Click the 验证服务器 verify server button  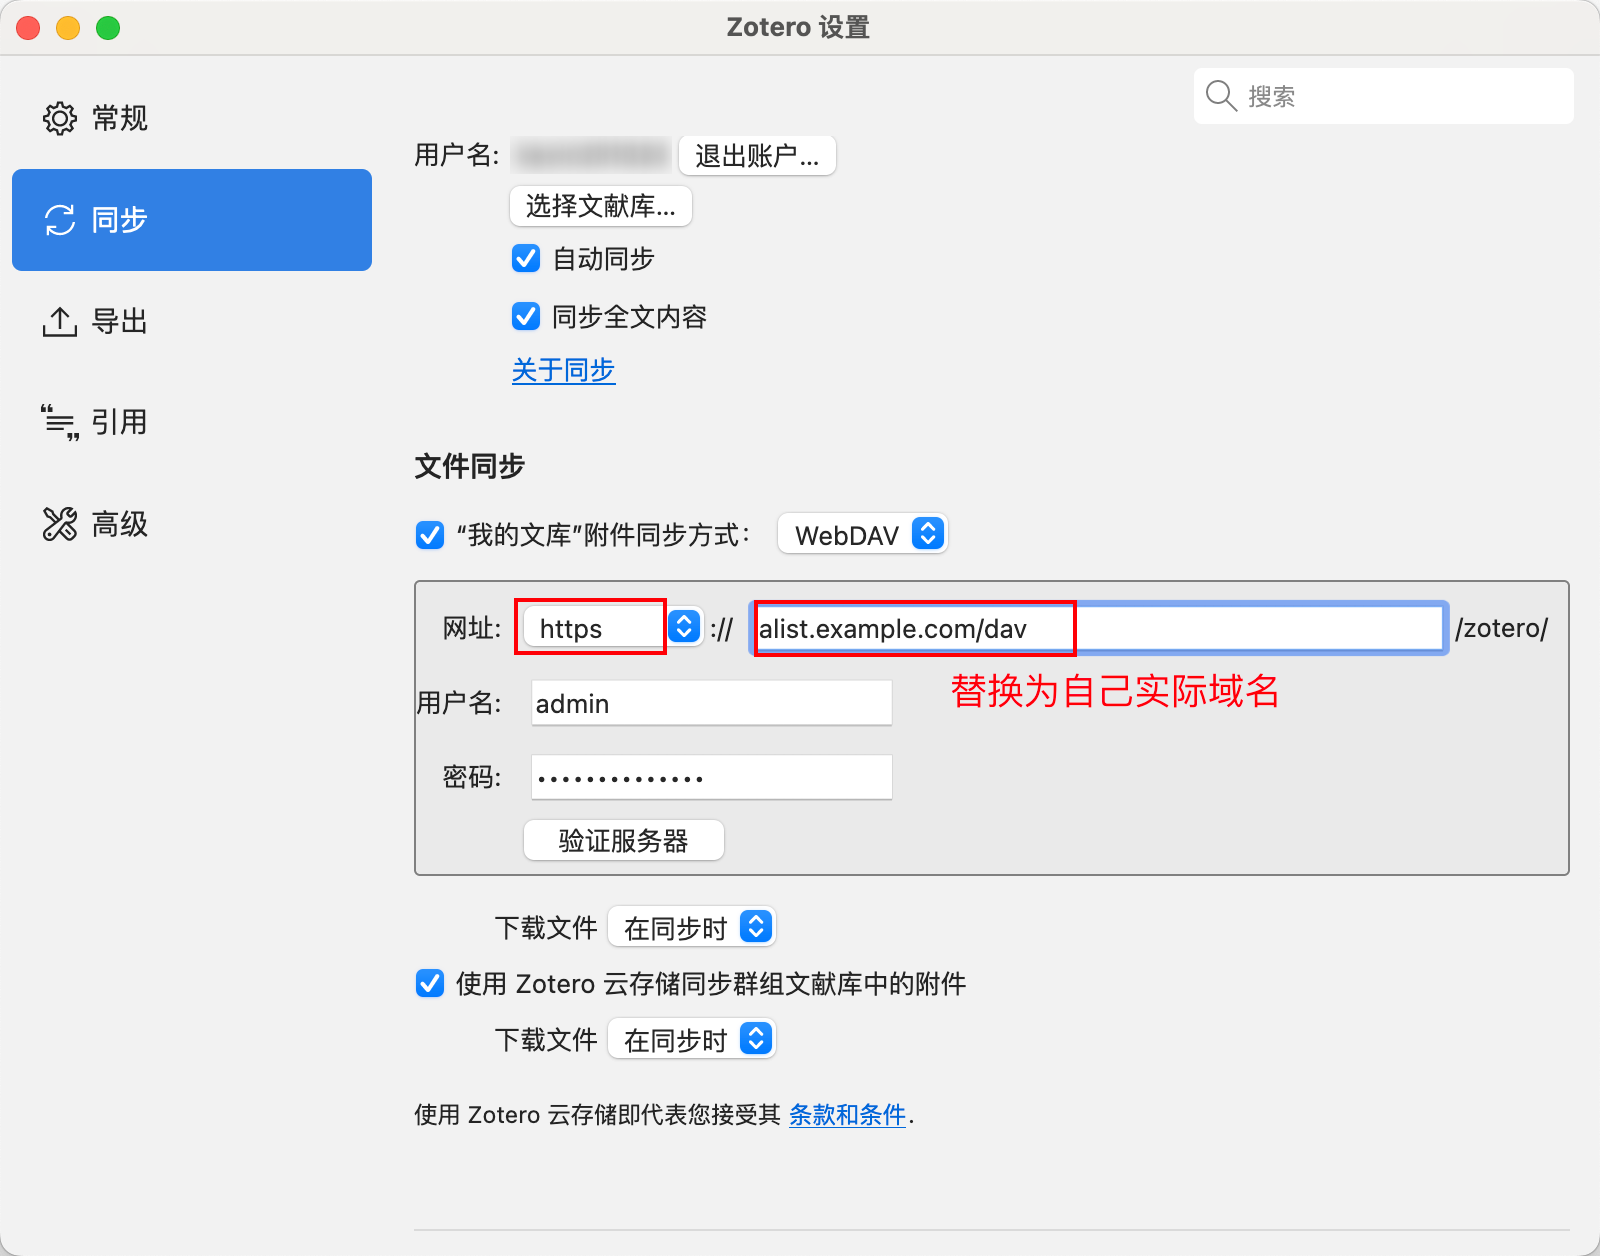click(x=623, y=841)
